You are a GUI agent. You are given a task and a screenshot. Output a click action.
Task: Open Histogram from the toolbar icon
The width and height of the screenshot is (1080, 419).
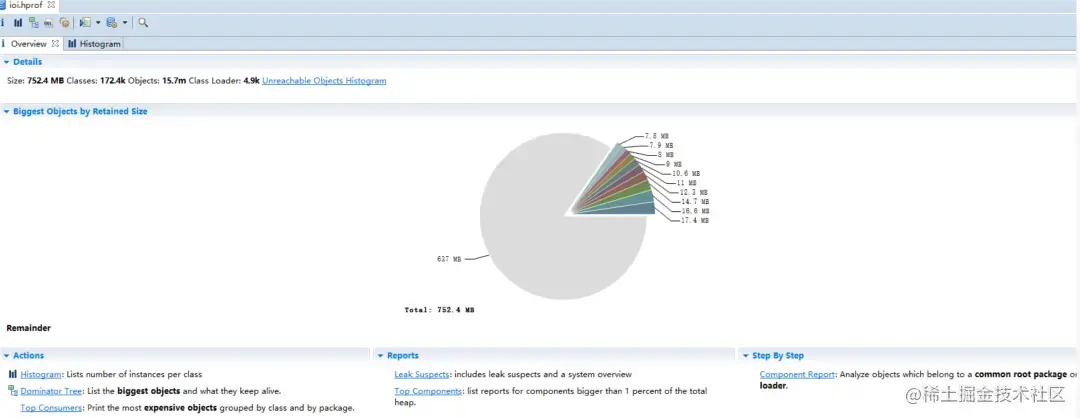19,23
